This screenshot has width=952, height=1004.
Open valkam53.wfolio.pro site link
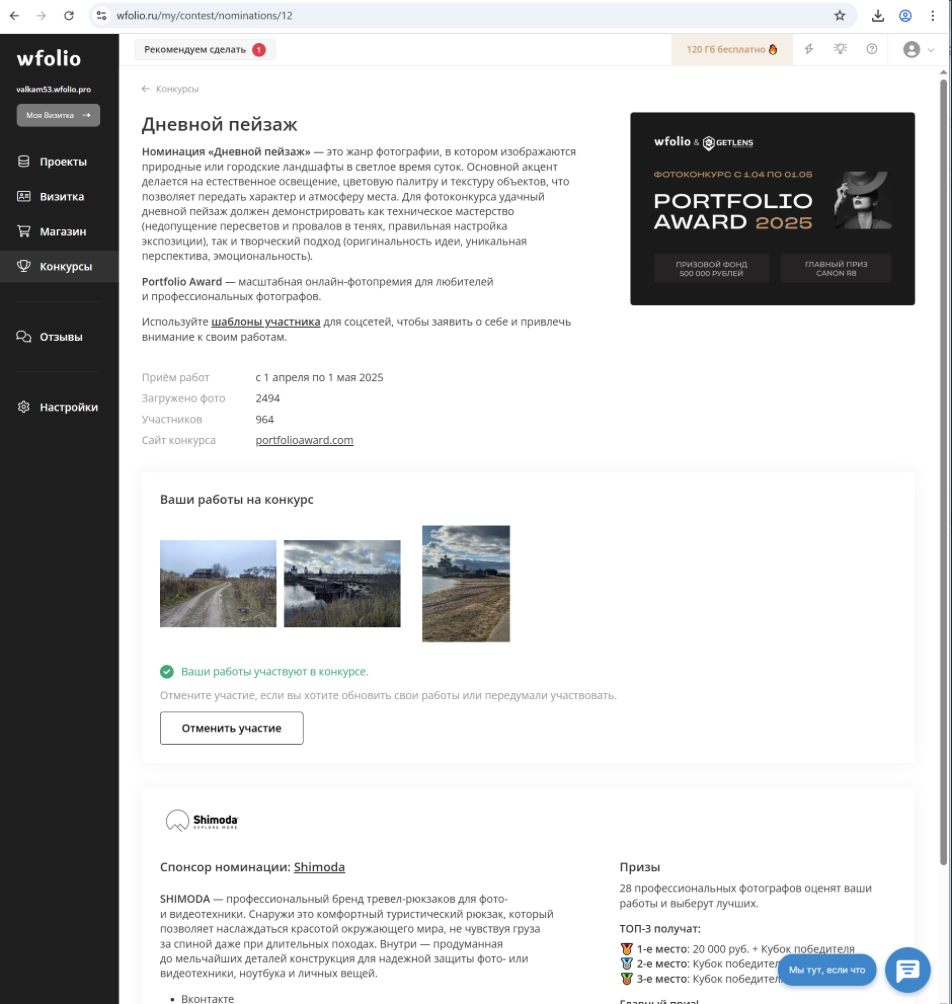[53, 90]
